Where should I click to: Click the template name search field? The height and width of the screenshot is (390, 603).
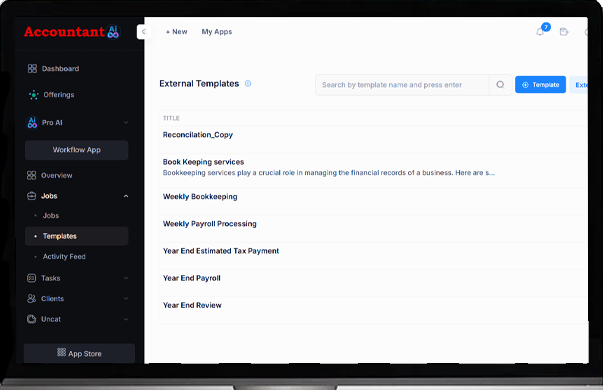coord(402,85)
